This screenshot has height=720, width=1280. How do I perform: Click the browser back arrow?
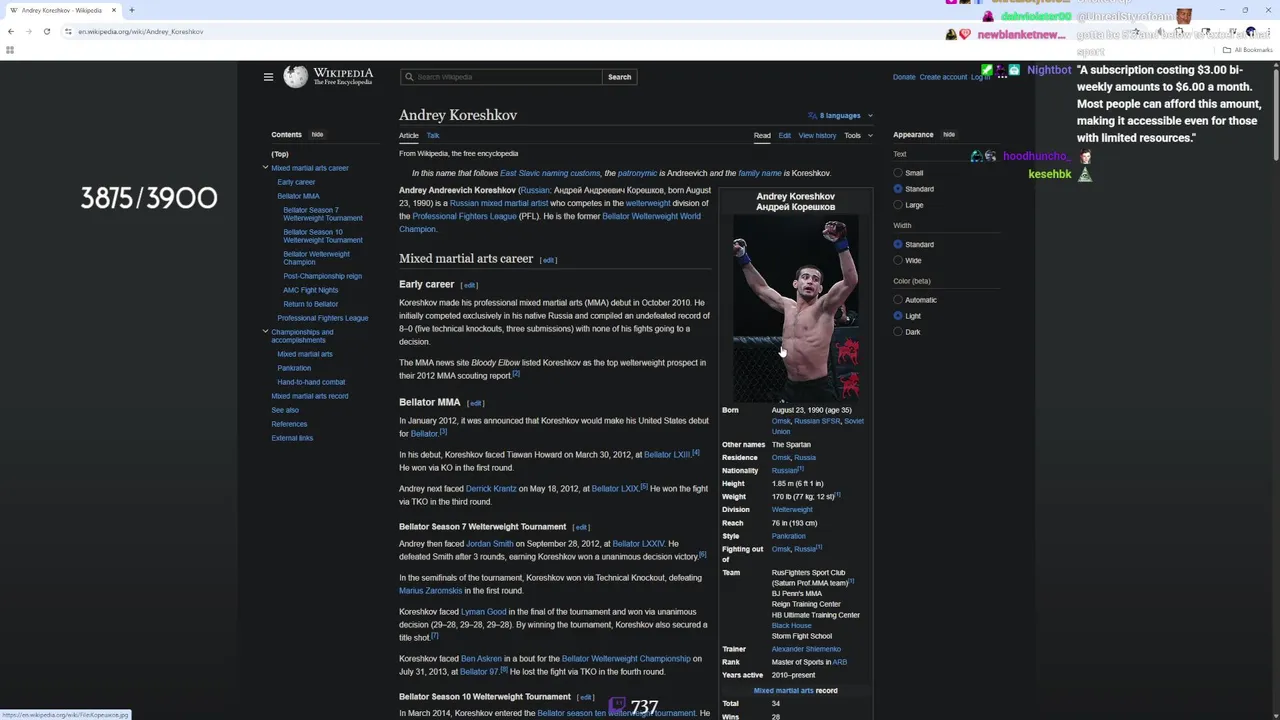(10, 31)
